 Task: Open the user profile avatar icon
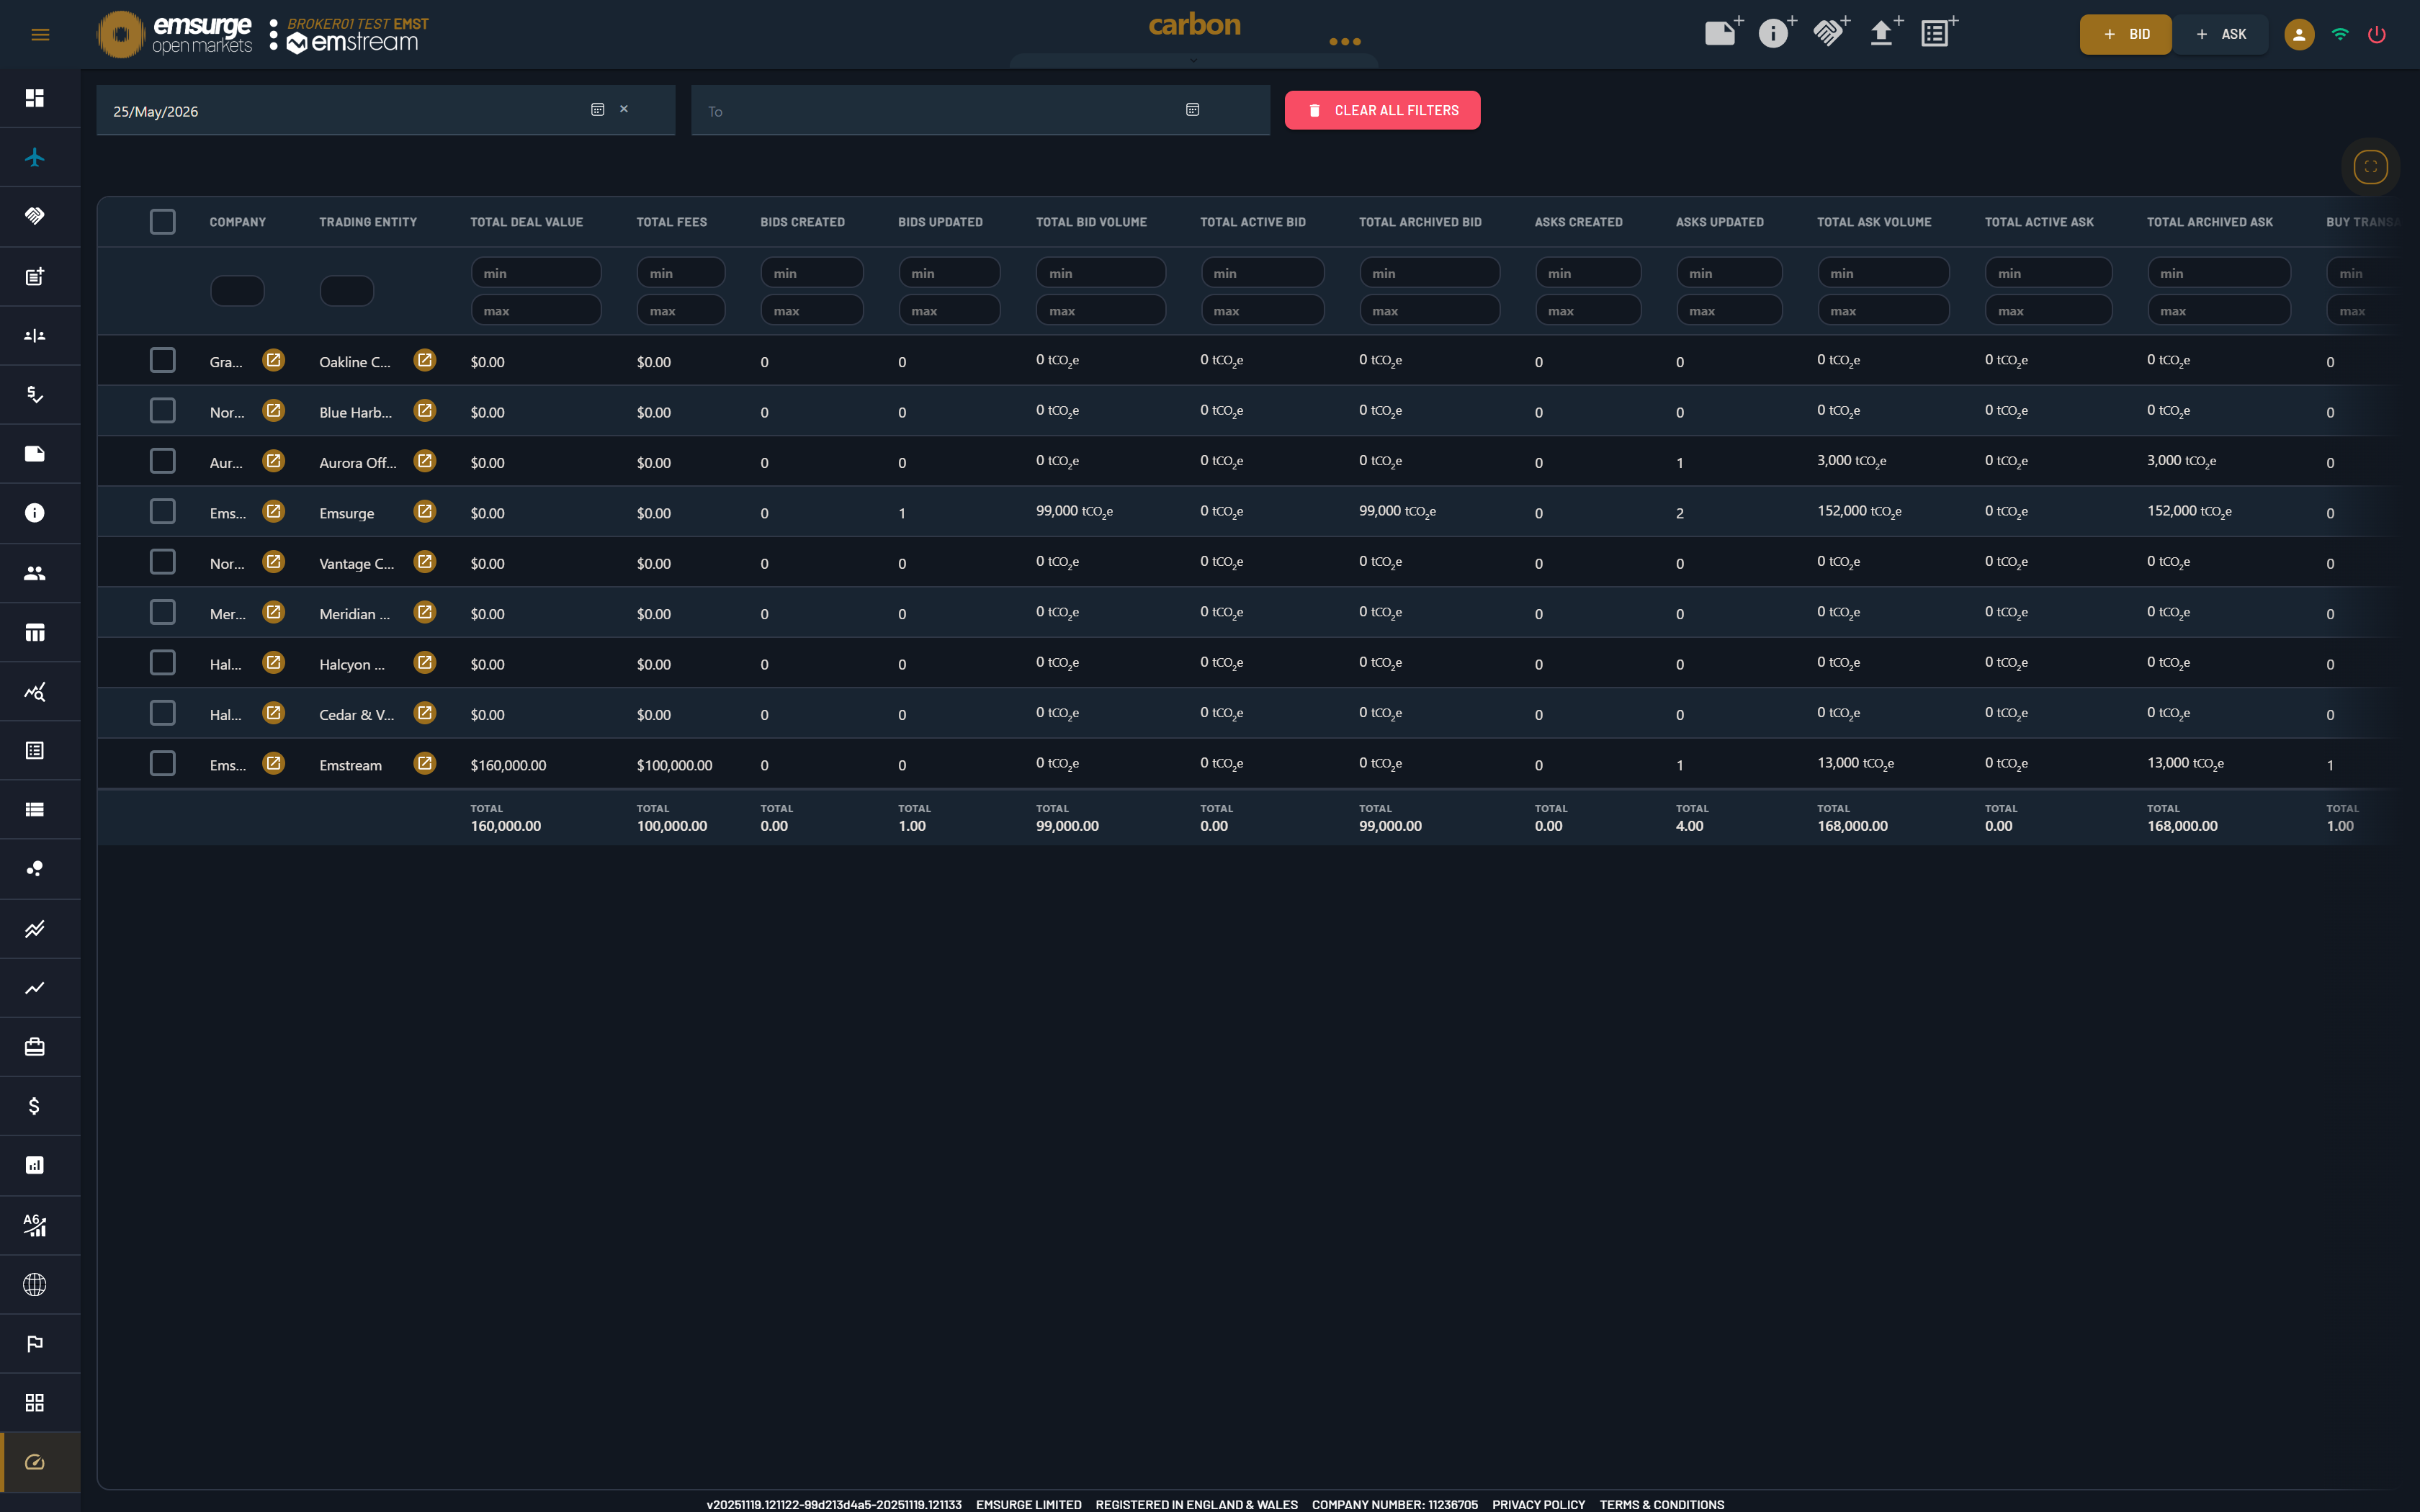point(2299,35)
